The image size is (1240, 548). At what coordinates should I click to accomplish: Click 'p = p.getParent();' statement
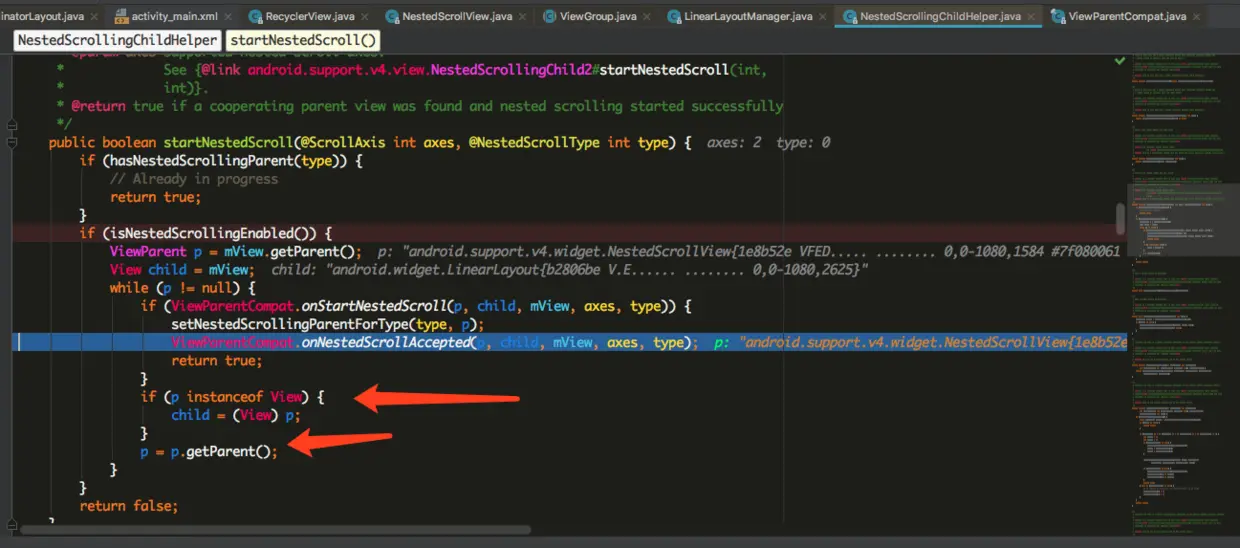click(x=209, y=451)
